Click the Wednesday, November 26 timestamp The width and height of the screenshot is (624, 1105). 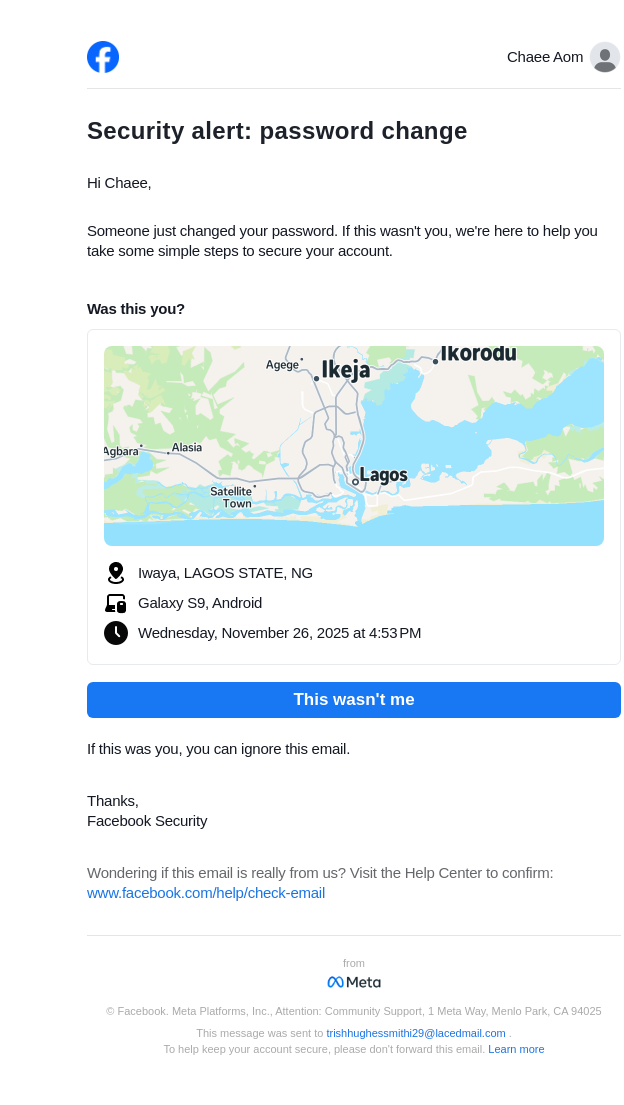(x=279, y=633)
